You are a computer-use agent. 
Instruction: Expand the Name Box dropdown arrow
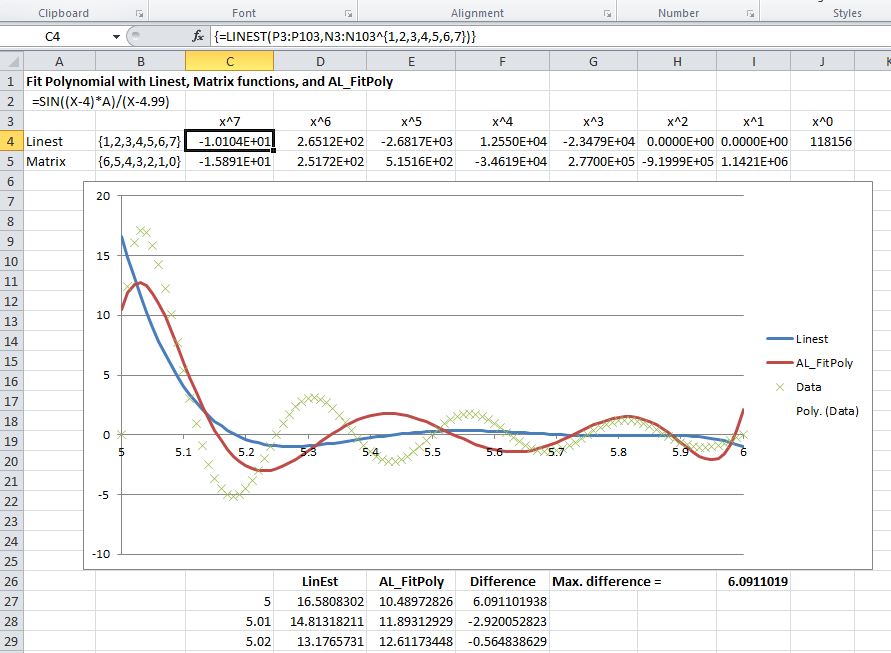pyautogui.click(x=117, y=36)
